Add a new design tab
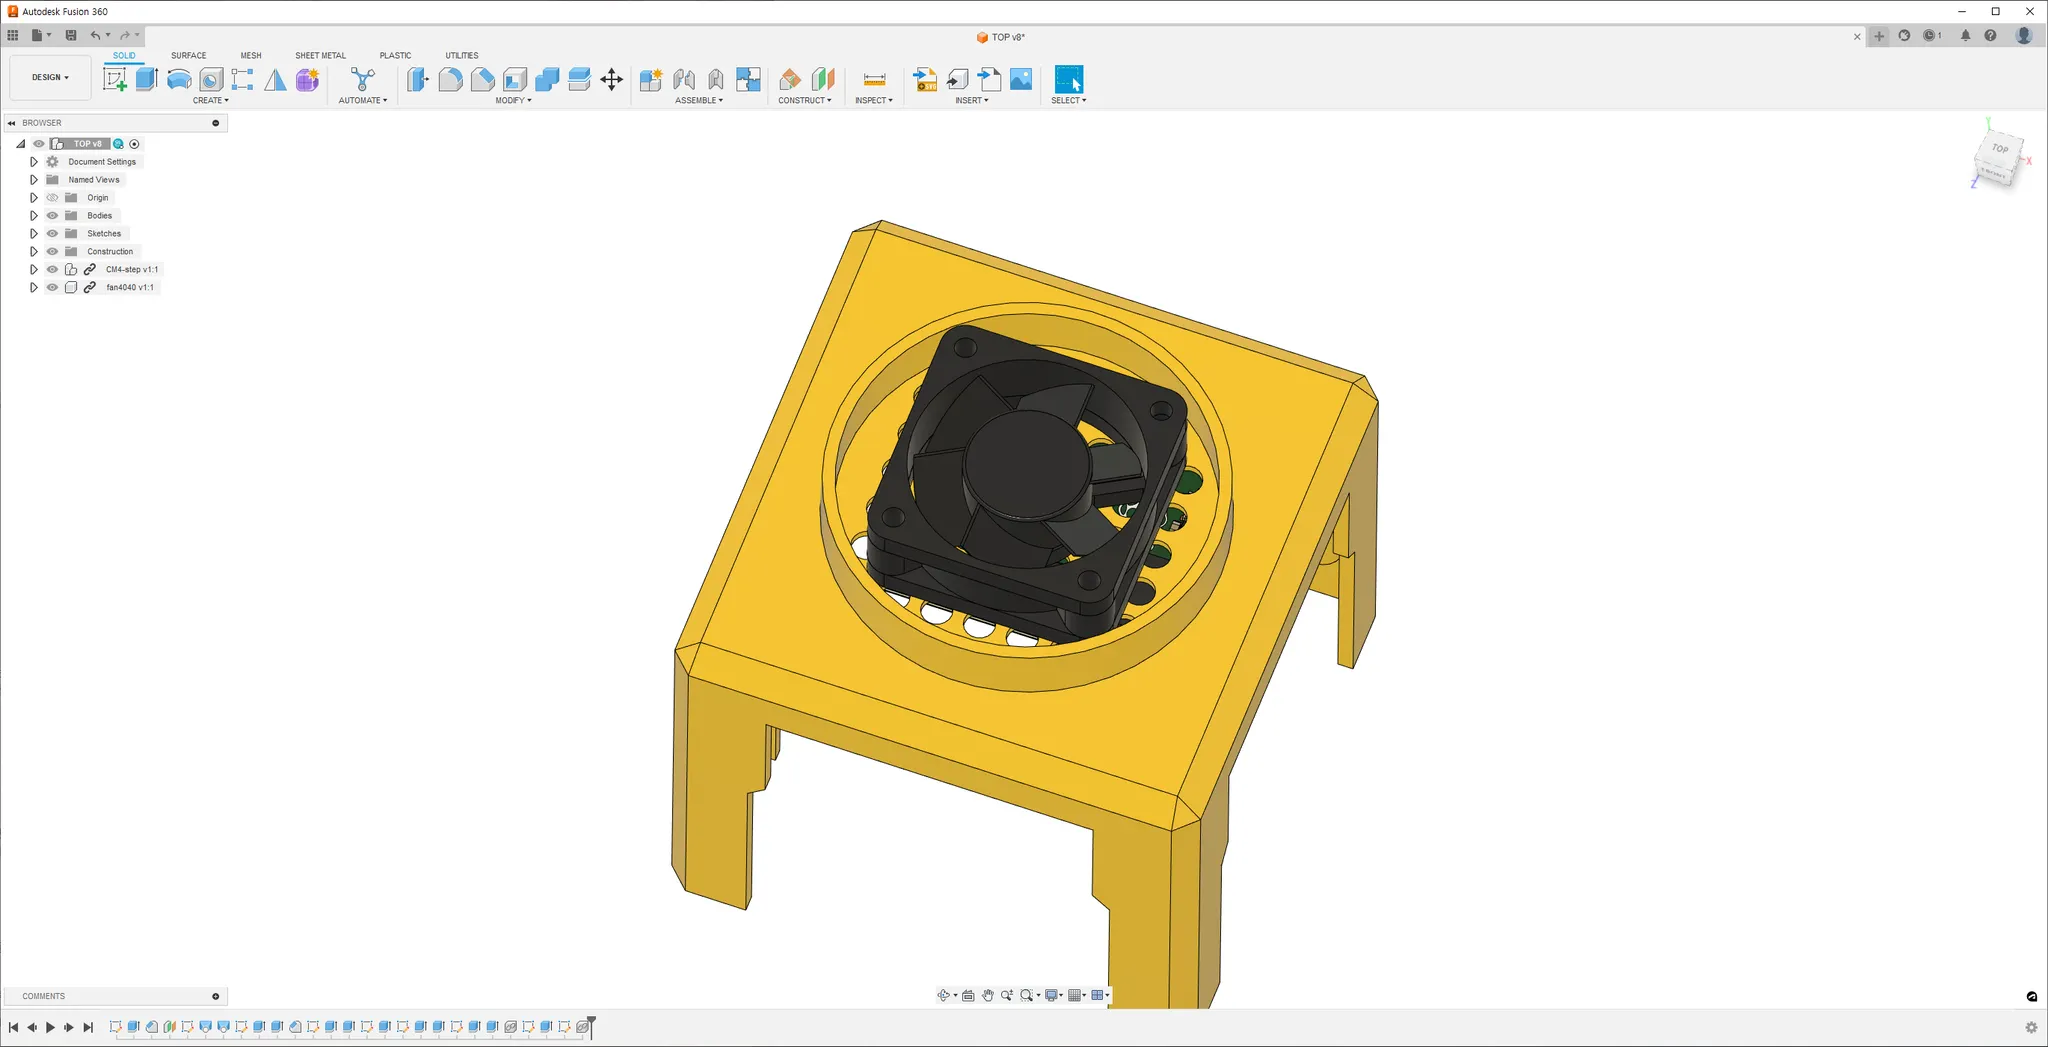2048x1047 pixels. (1879, 36)
